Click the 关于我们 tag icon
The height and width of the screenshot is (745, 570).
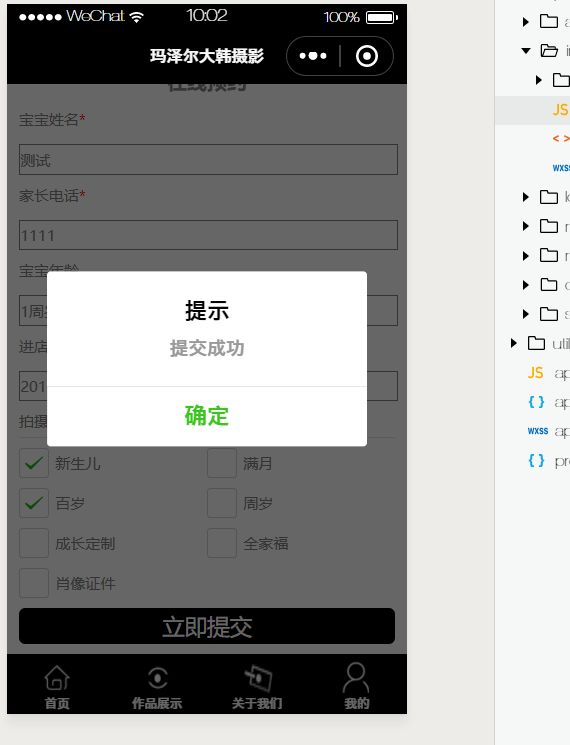pos(258,678)
